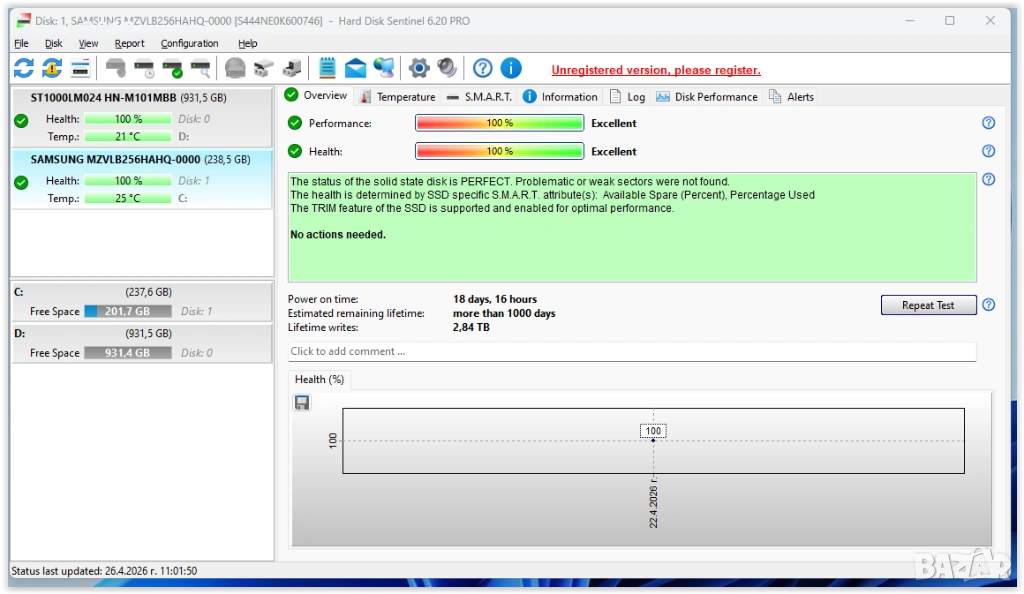Open the Configuration menu
Image resolution: width=1024 pixels, height=594 pixels.
(189, 44)
